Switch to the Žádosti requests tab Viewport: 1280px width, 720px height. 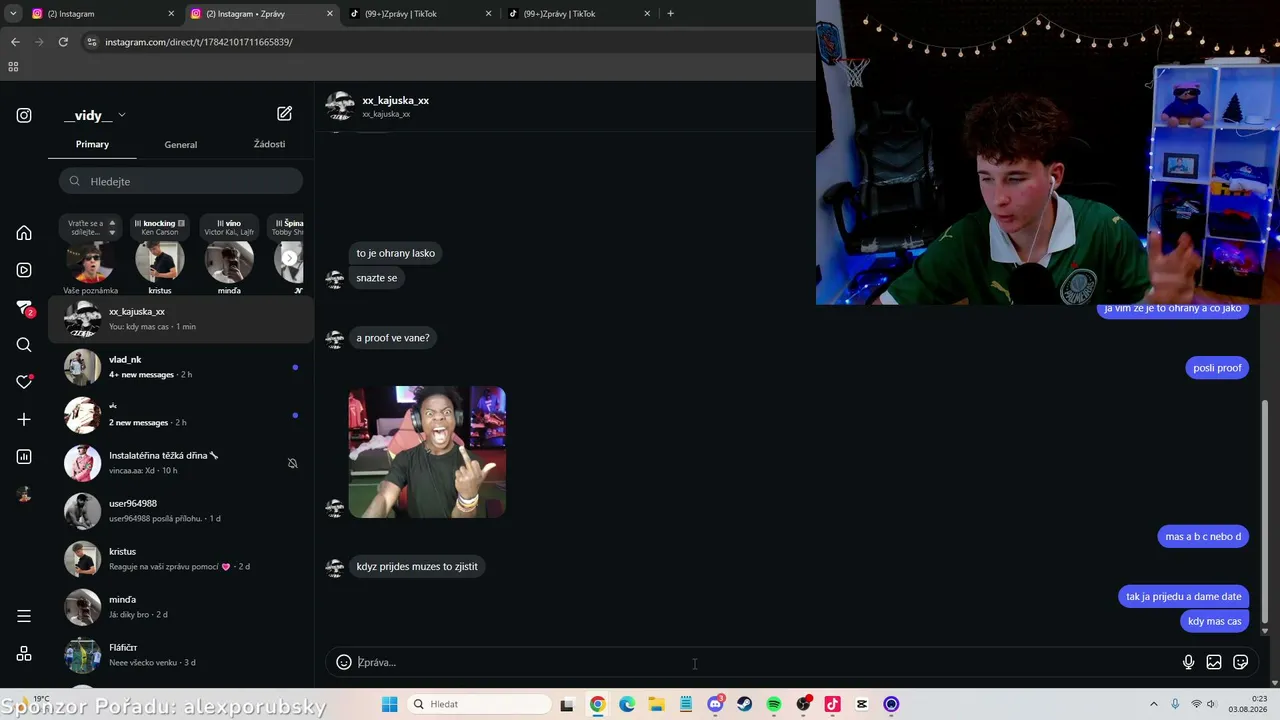pos(269,144)
